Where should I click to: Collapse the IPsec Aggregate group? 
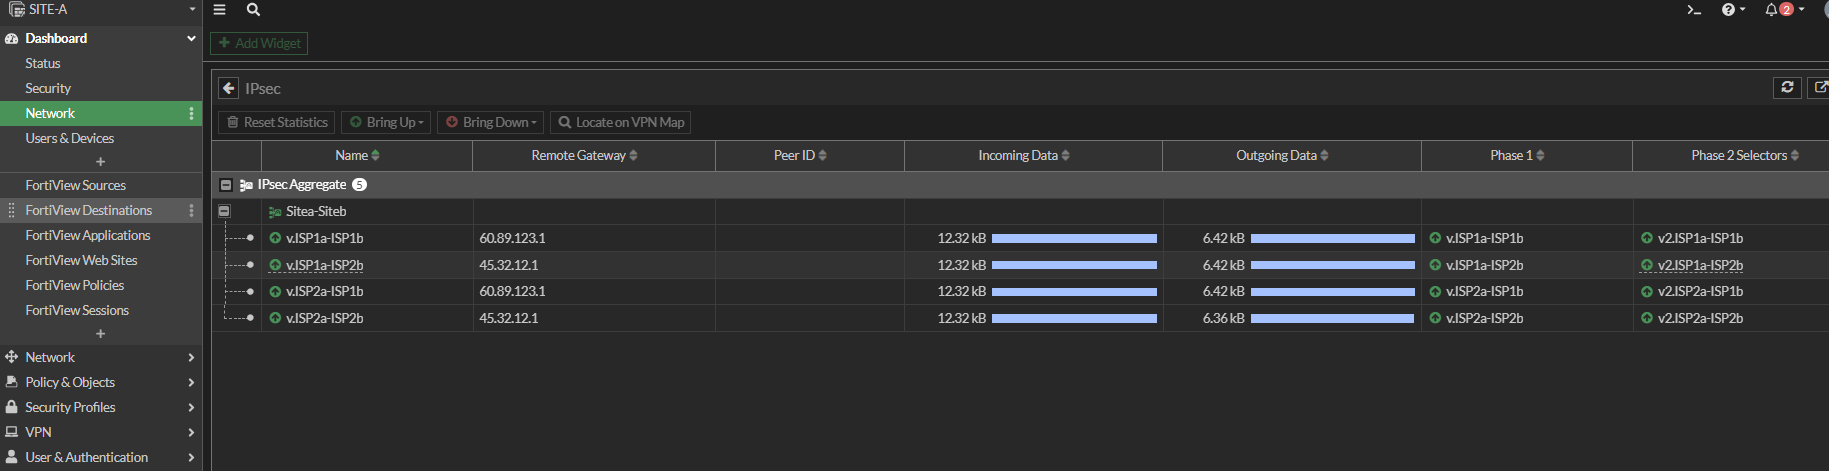(x=226, y=185)
